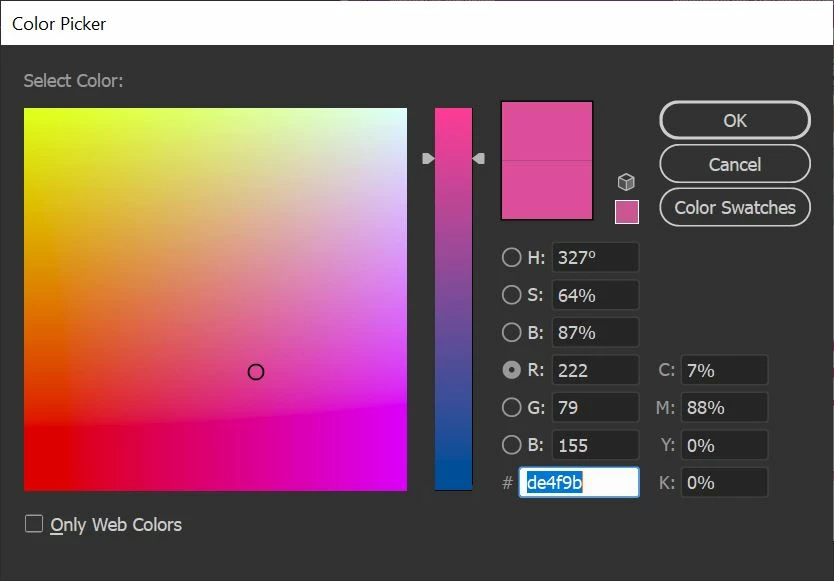Click the Cancel button
Image resolution: width=834 pixels, height=581 pixels.
[x=735, y=164]
